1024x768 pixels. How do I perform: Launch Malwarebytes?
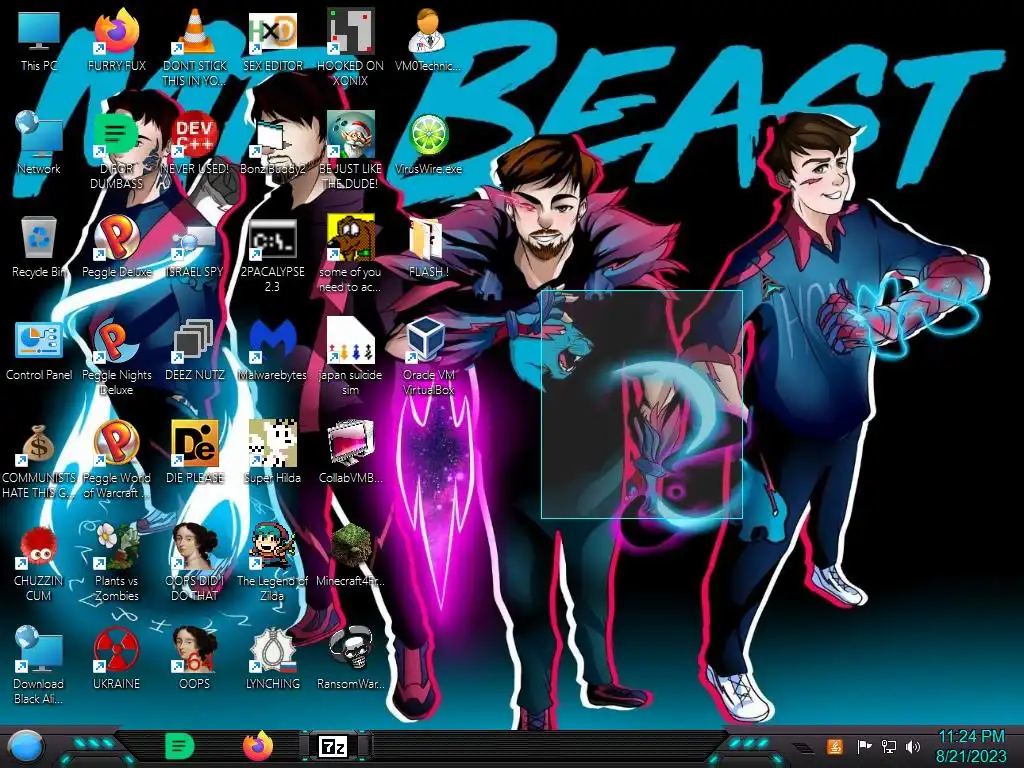click(272, 350)
